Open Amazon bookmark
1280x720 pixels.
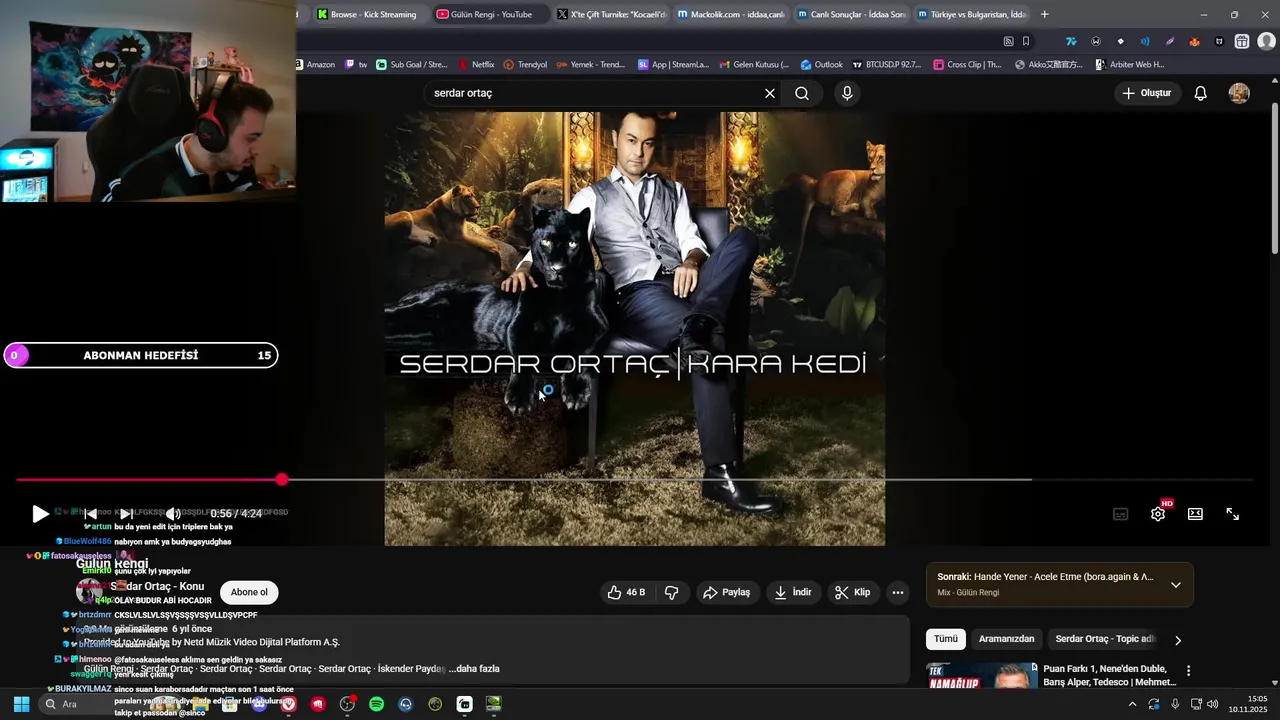tap(315, 65)
